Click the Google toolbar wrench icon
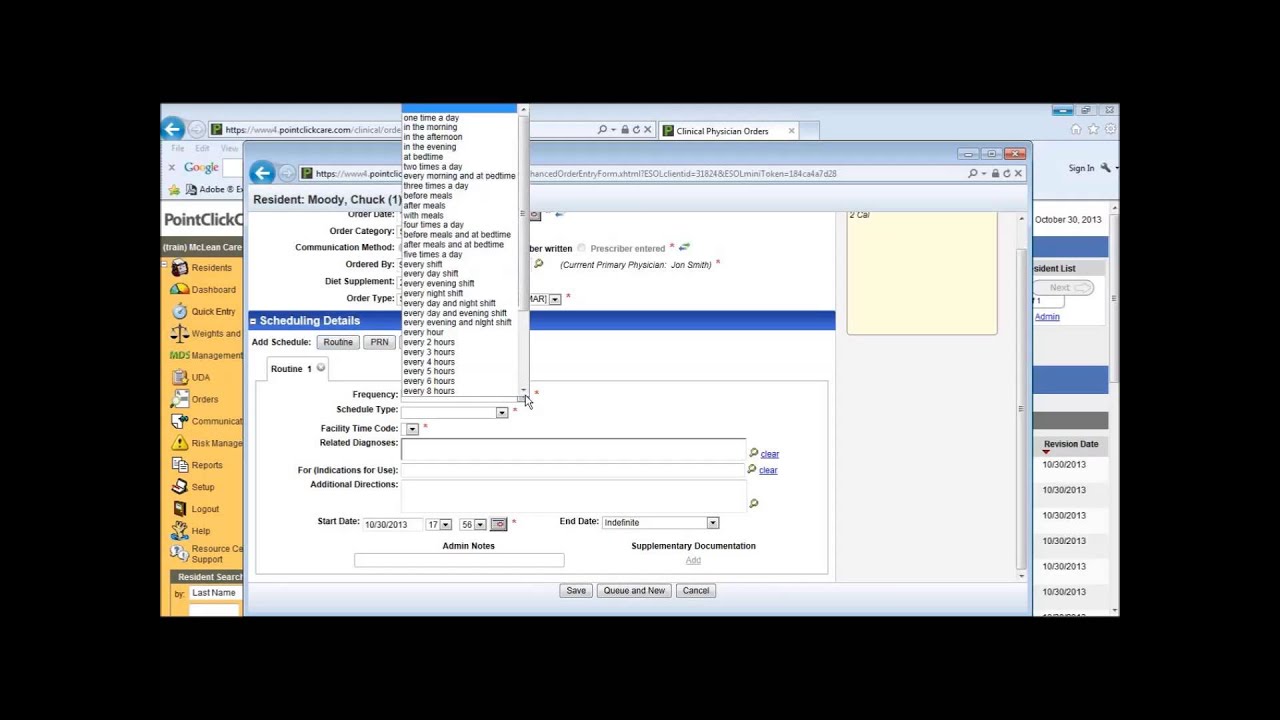1280x720 pixels. click(x=1106, y=168)
